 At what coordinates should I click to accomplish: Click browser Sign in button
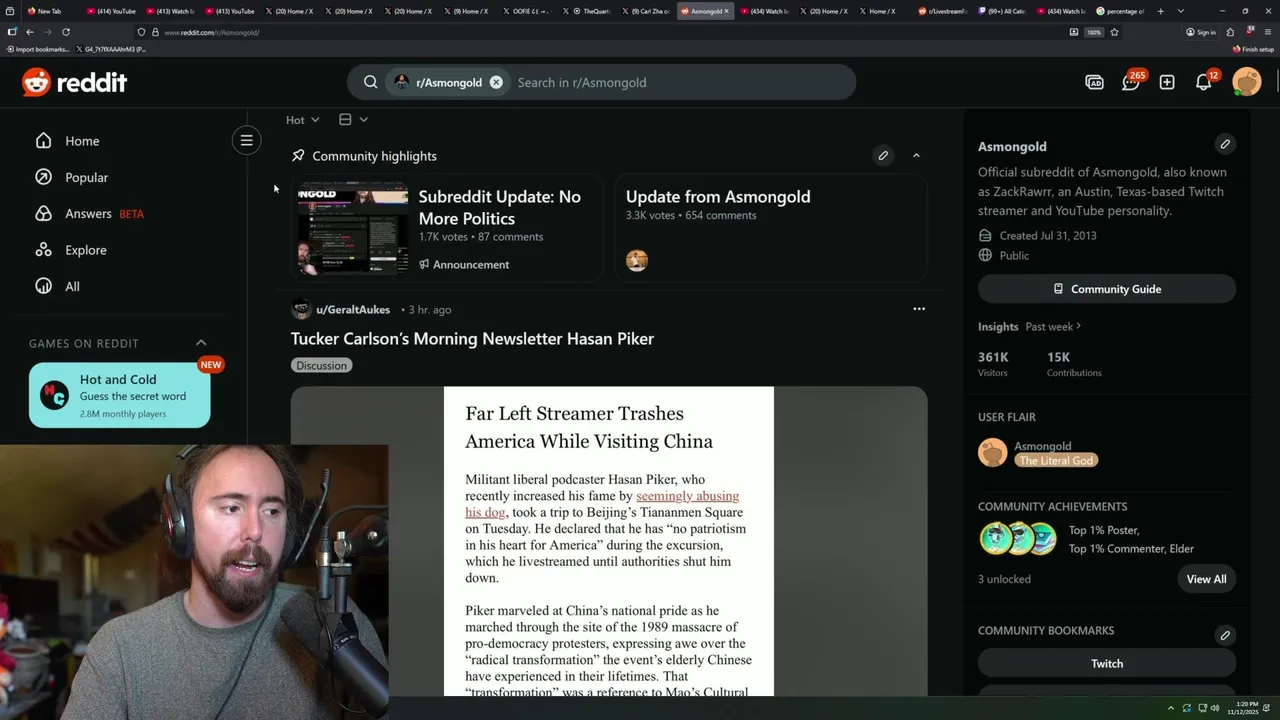[1201, 32]
